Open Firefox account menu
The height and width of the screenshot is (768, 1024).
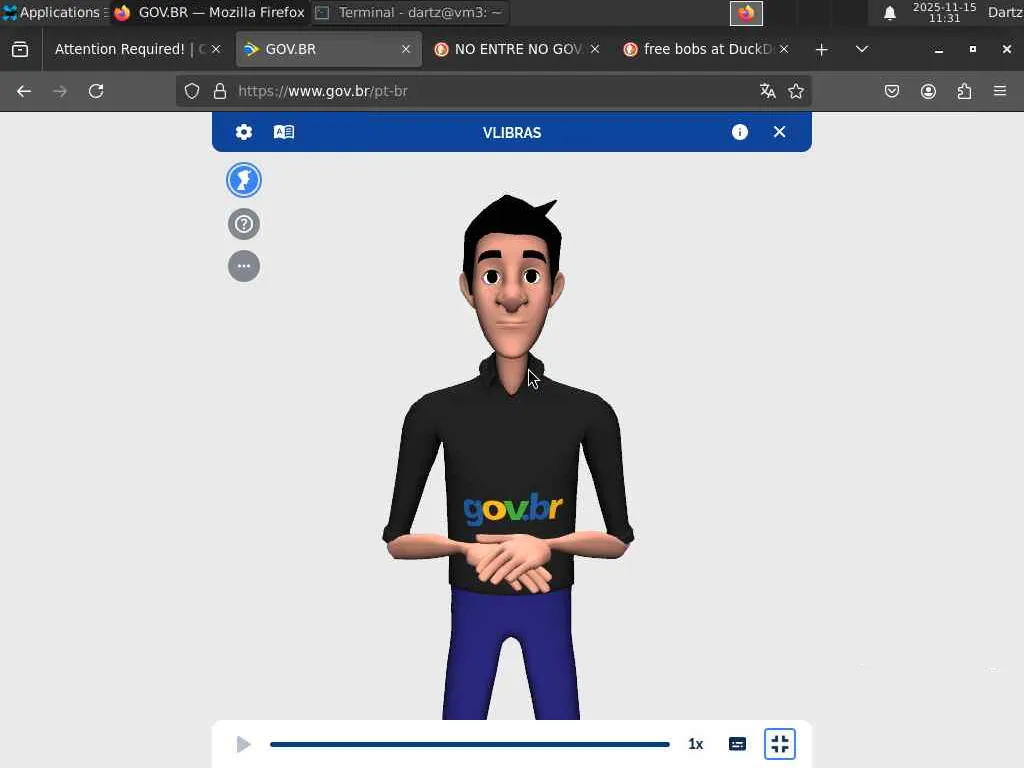pos(928,91)
